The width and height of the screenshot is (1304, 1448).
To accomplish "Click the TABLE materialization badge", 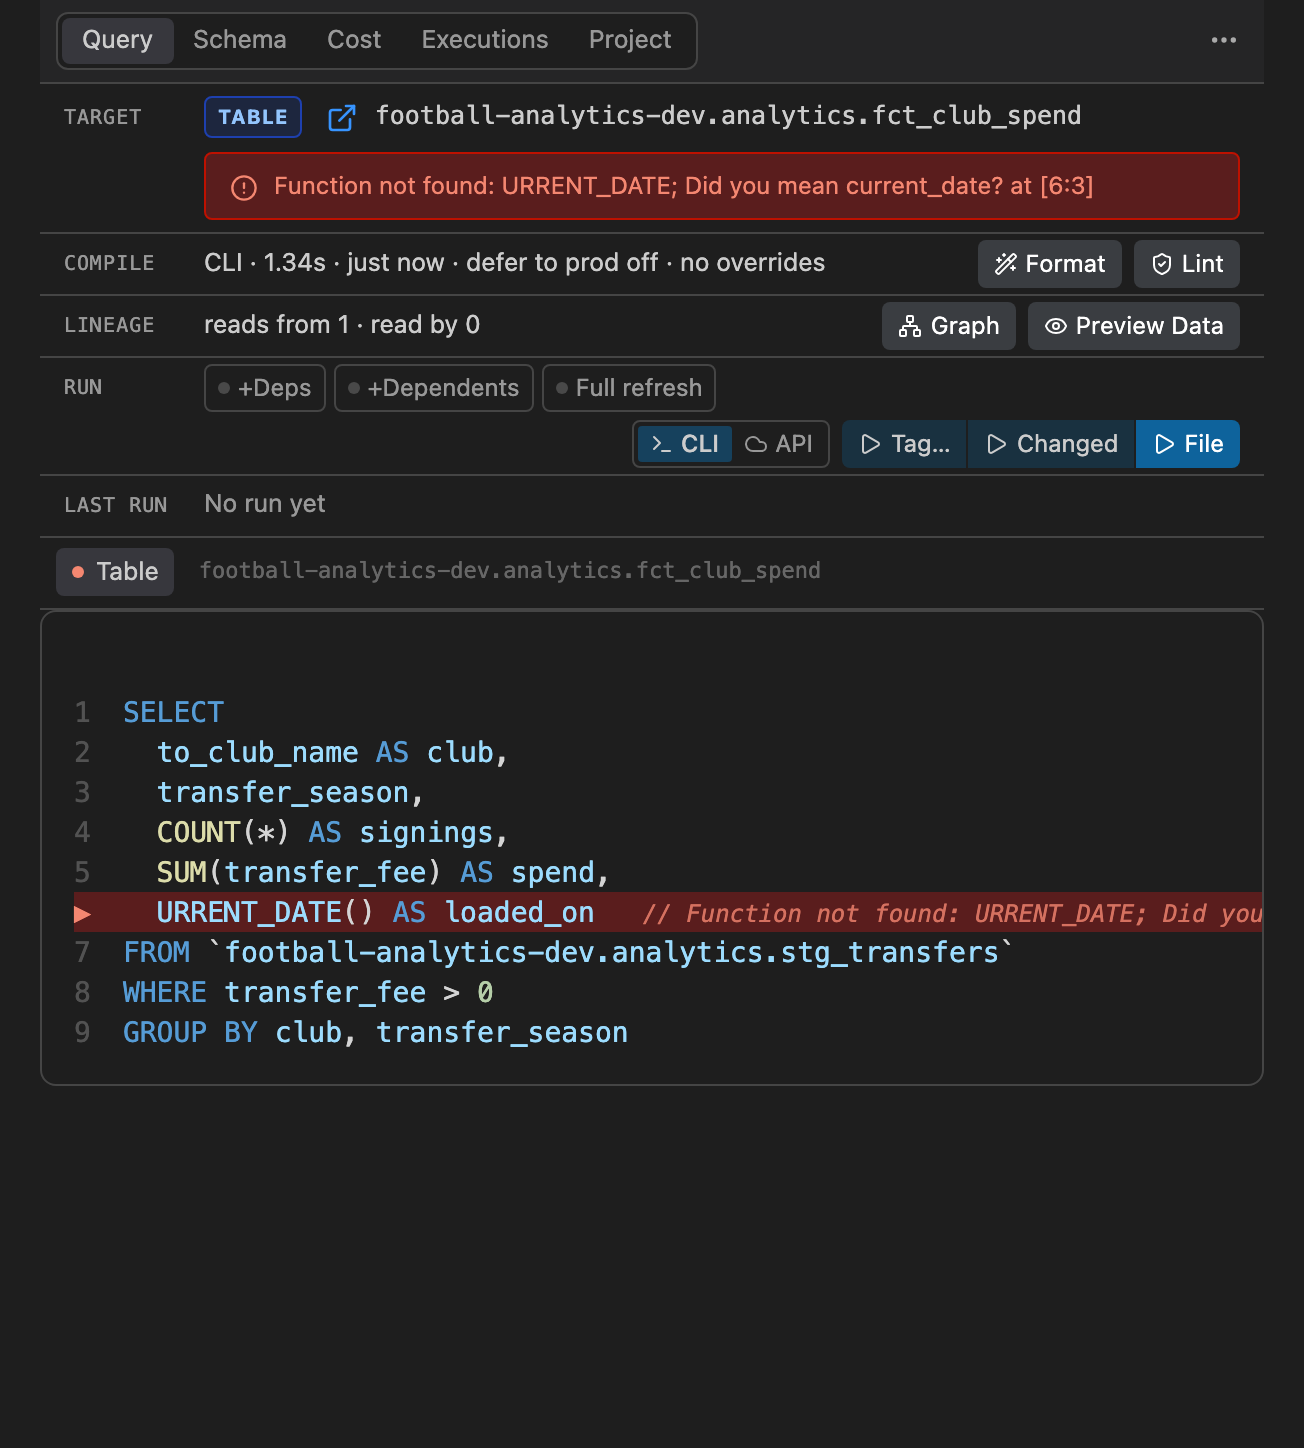I will click(253, 117).
